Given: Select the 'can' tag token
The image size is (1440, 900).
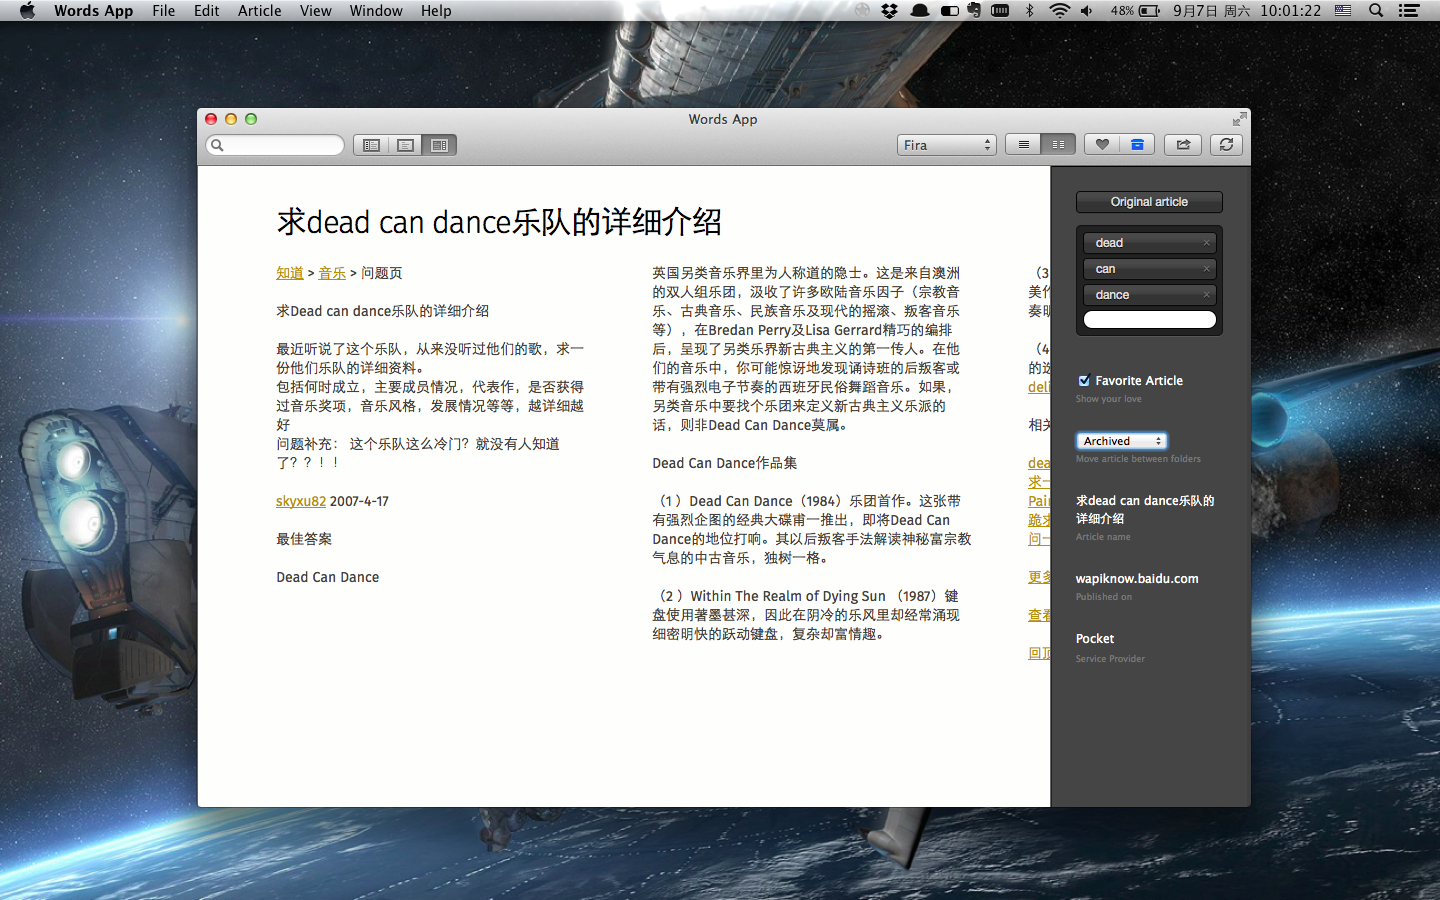Looking at the screenshot, I should coord(1149,269).
